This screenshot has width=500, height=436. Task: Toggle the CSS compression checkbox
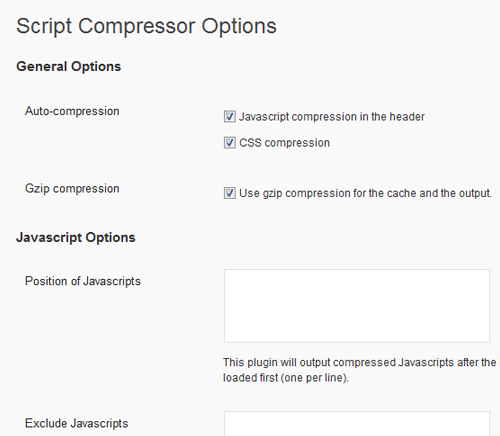(x=230, y=143)
